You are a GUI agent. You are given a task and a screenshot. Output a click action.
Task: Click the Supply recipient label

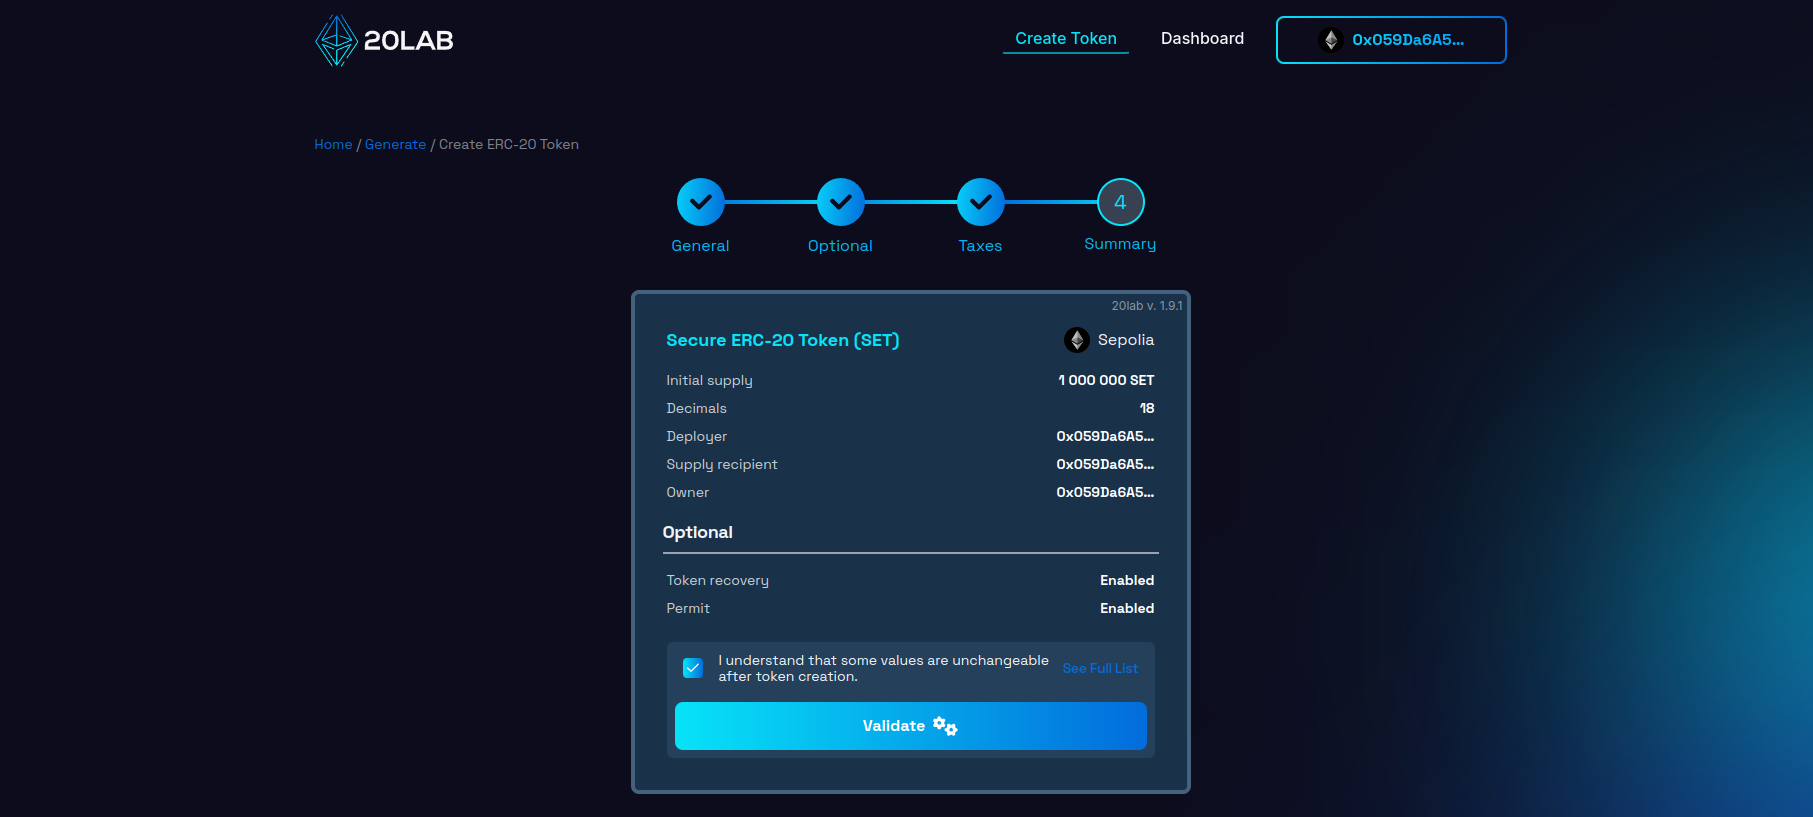[x=722, y=464]
